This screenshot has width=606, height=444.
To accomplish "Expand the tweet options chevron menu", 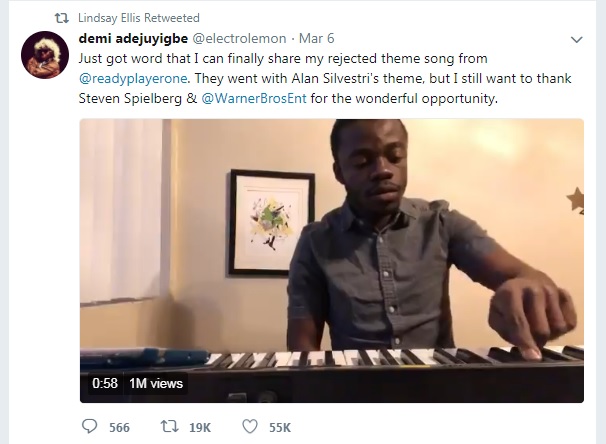I will (x=577, y=39).
